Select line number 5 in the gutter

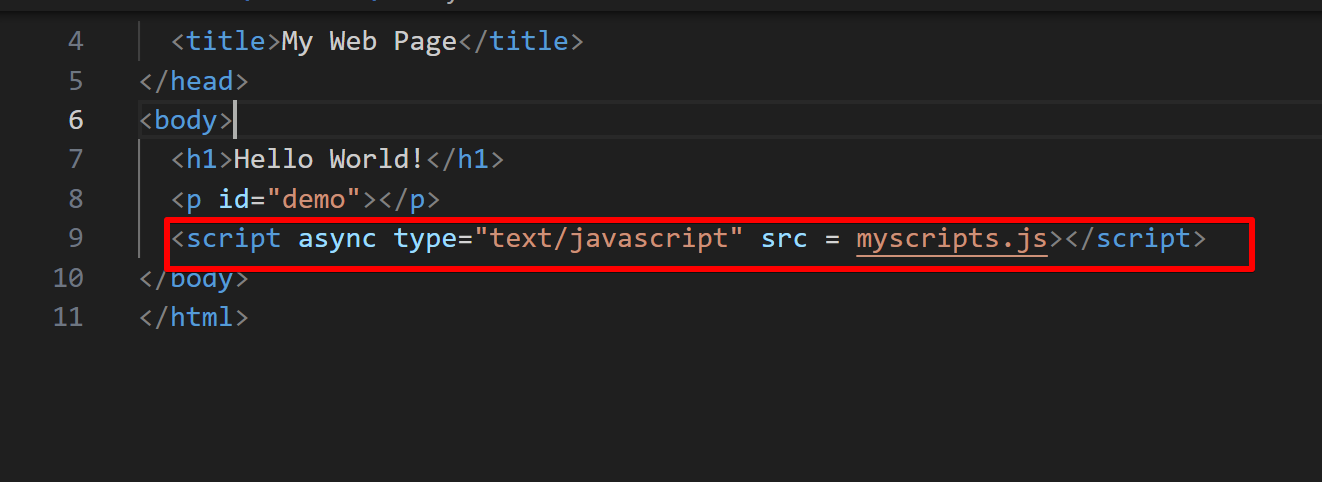76,81
